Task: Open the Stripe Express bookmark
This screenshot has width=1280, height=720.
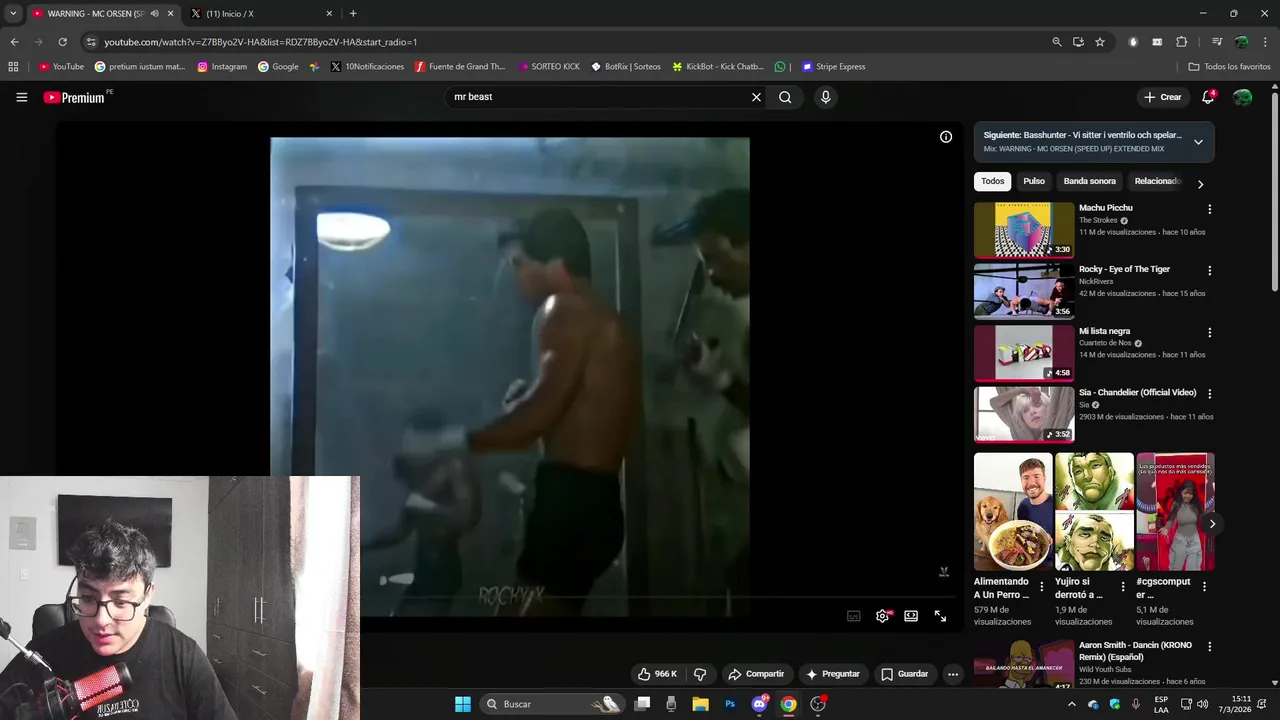Action: click(833, 67)
